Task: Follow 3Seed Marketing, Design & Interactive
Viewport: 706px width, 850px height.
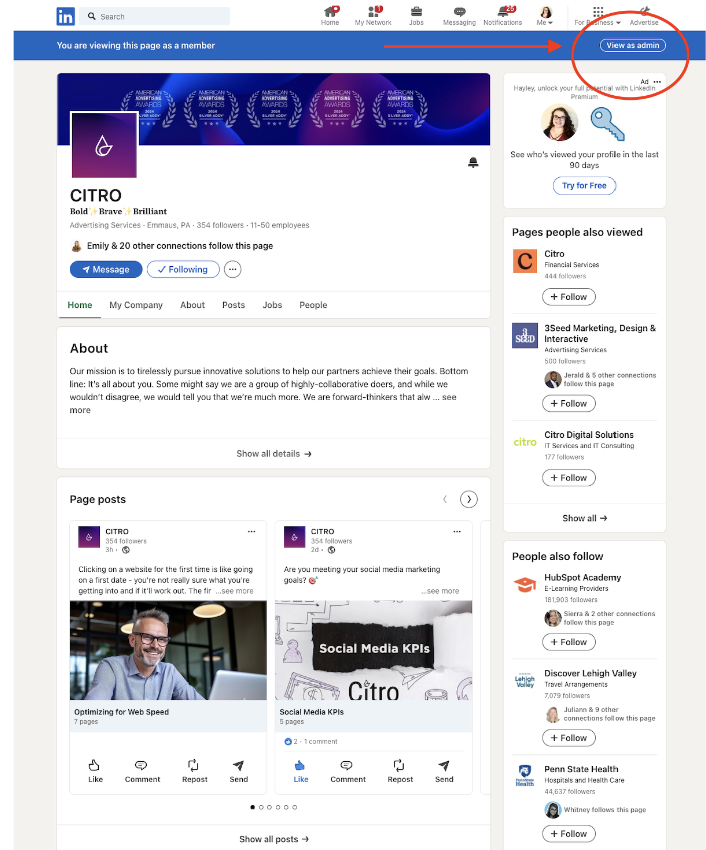Action: pos(569,404)
